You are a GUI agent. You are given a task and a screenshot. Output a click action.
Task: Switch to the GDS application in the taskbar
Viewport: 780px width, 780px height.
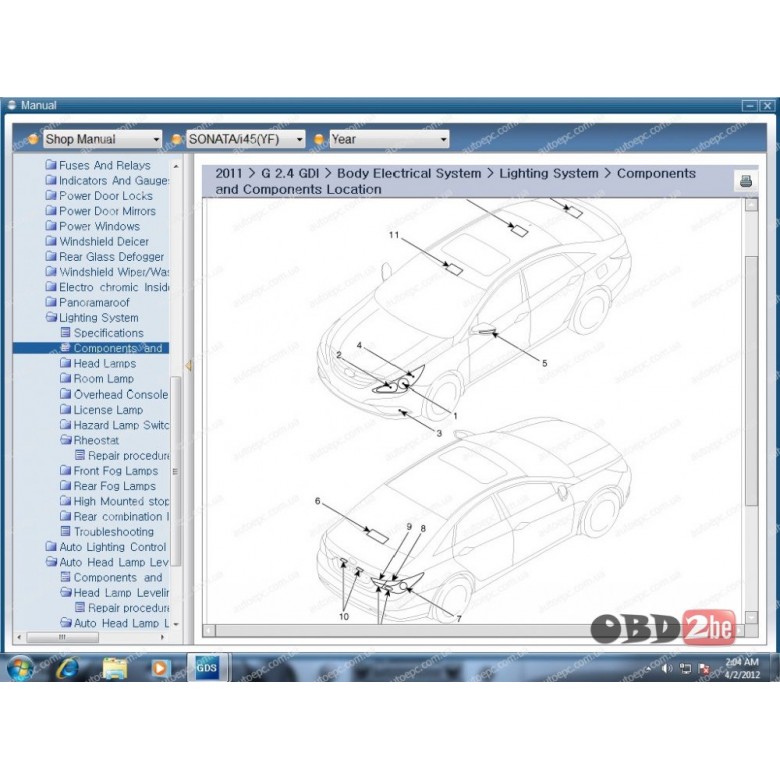pyautogui.click(x=207, y=667)
